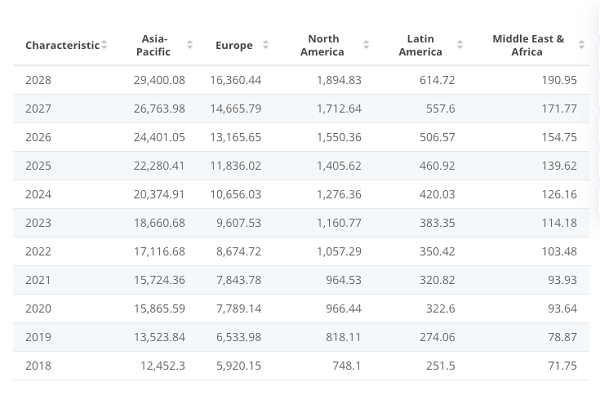The image size is (600, 395).
Task: Click the 2021 Europe value 7,843.78
Action: pyautogui.click(x=239, y=280)
